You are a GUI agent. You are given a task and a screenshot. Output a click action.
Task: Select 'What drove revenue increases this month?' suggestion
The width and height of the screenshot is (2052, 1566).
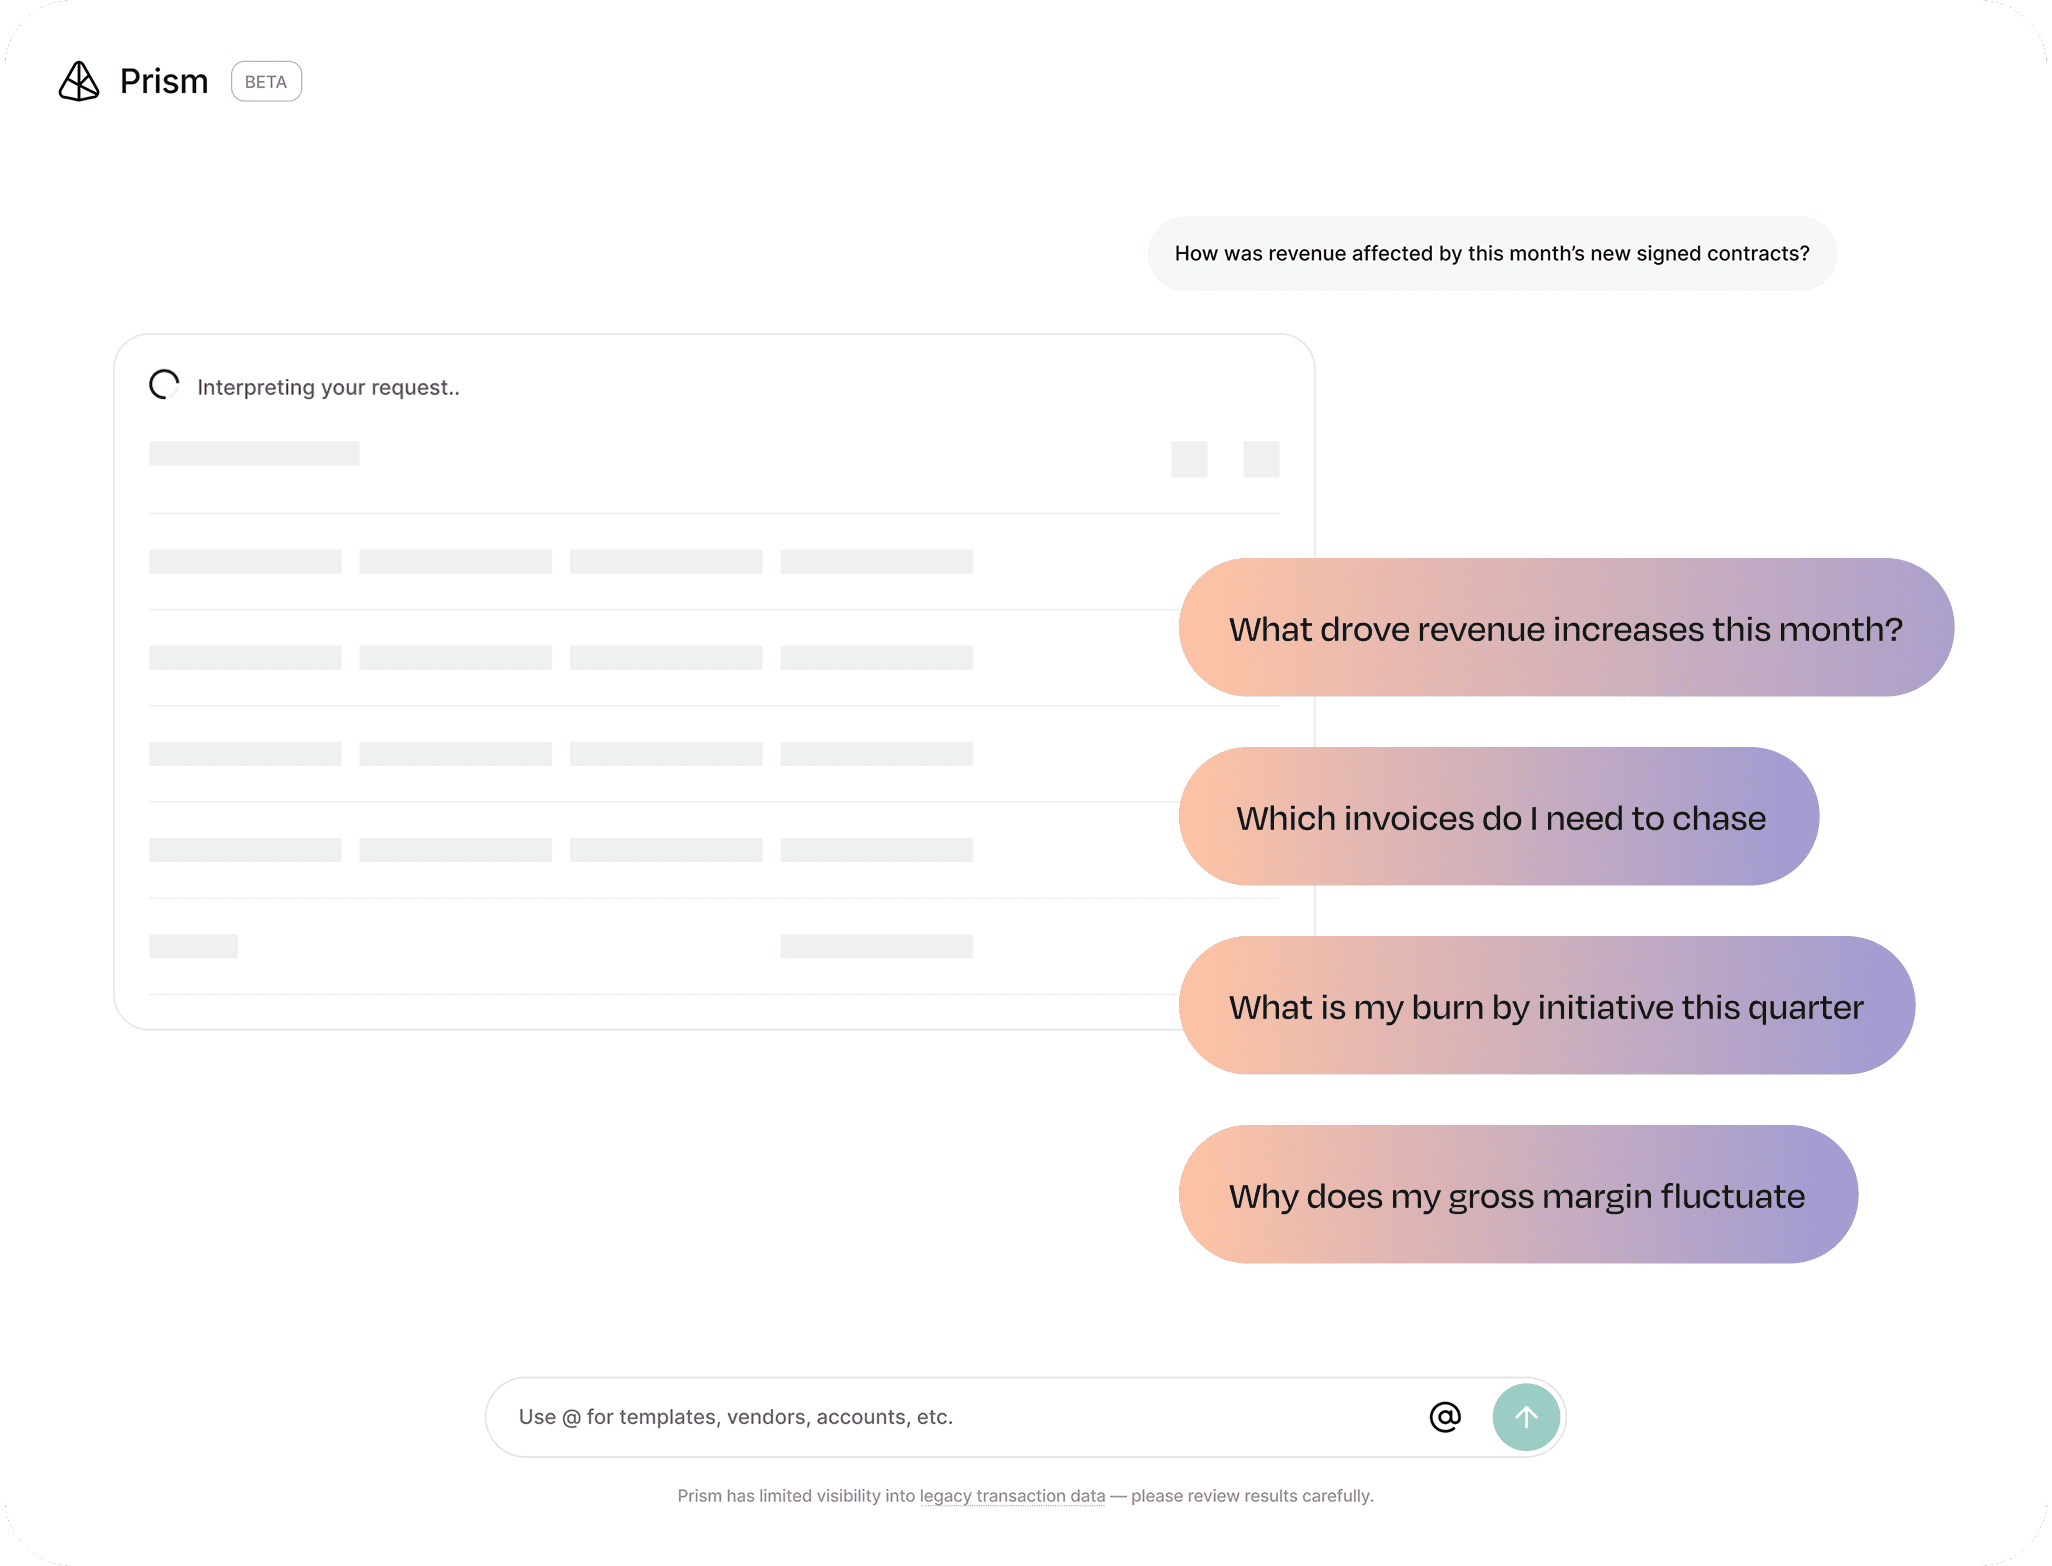click(x=1565, y=628)
